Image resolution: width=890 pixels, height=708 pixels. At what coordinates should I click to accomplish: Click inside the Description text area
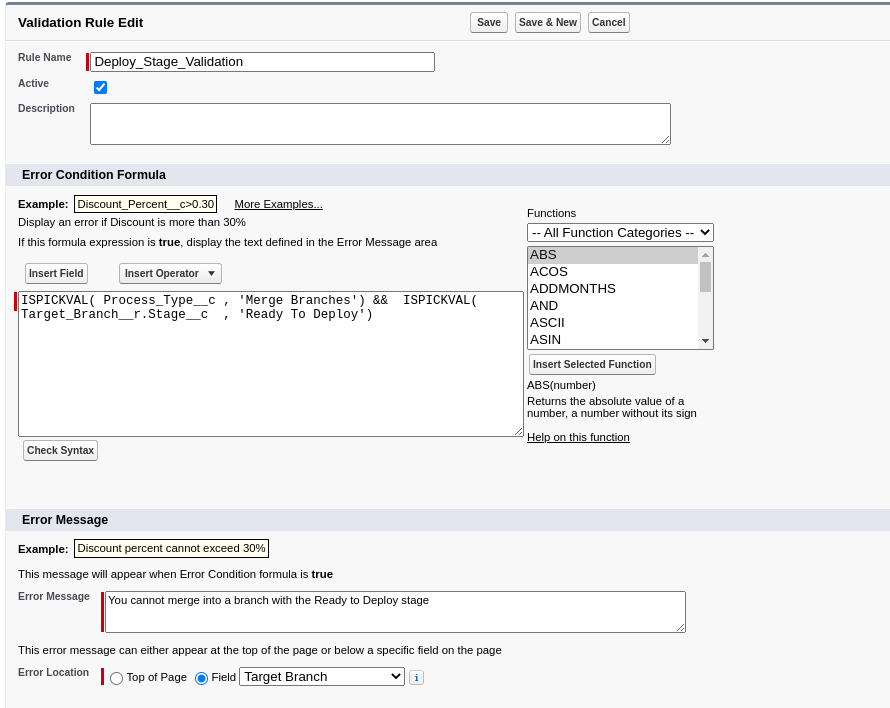[x=380, y=124]
